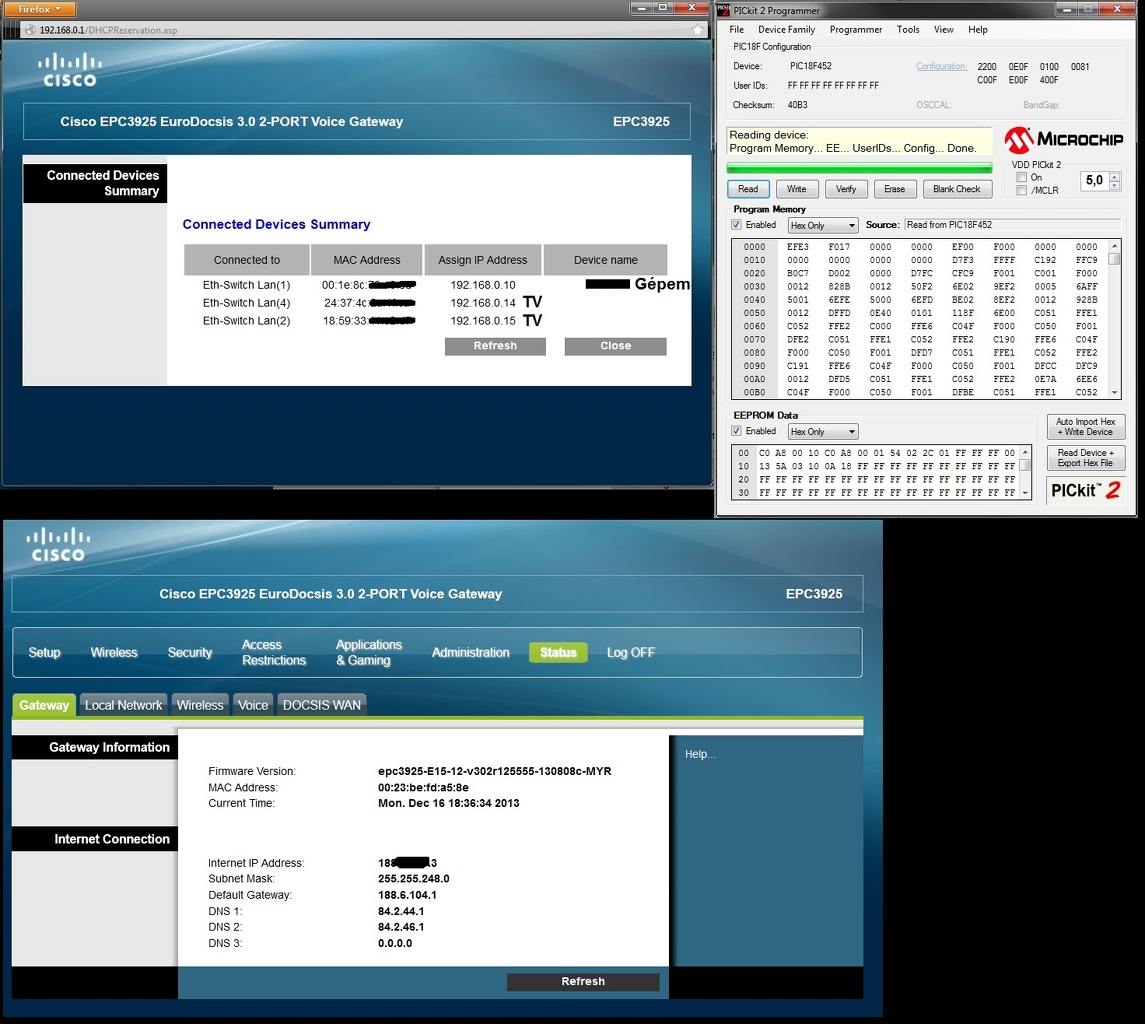Screen dimensions: 1145x1024
Task: Open the Tools menu in PICkit 2
Action: [x=908, y=29]
